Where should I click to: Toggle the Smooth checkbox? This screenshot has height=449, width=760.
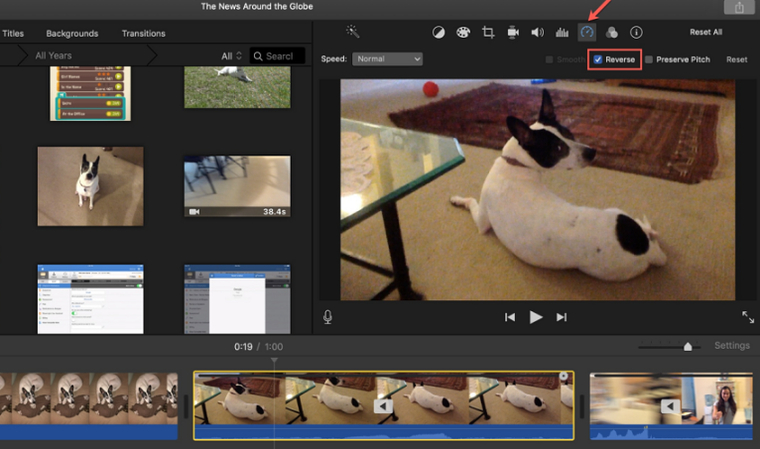pos(549,60)
